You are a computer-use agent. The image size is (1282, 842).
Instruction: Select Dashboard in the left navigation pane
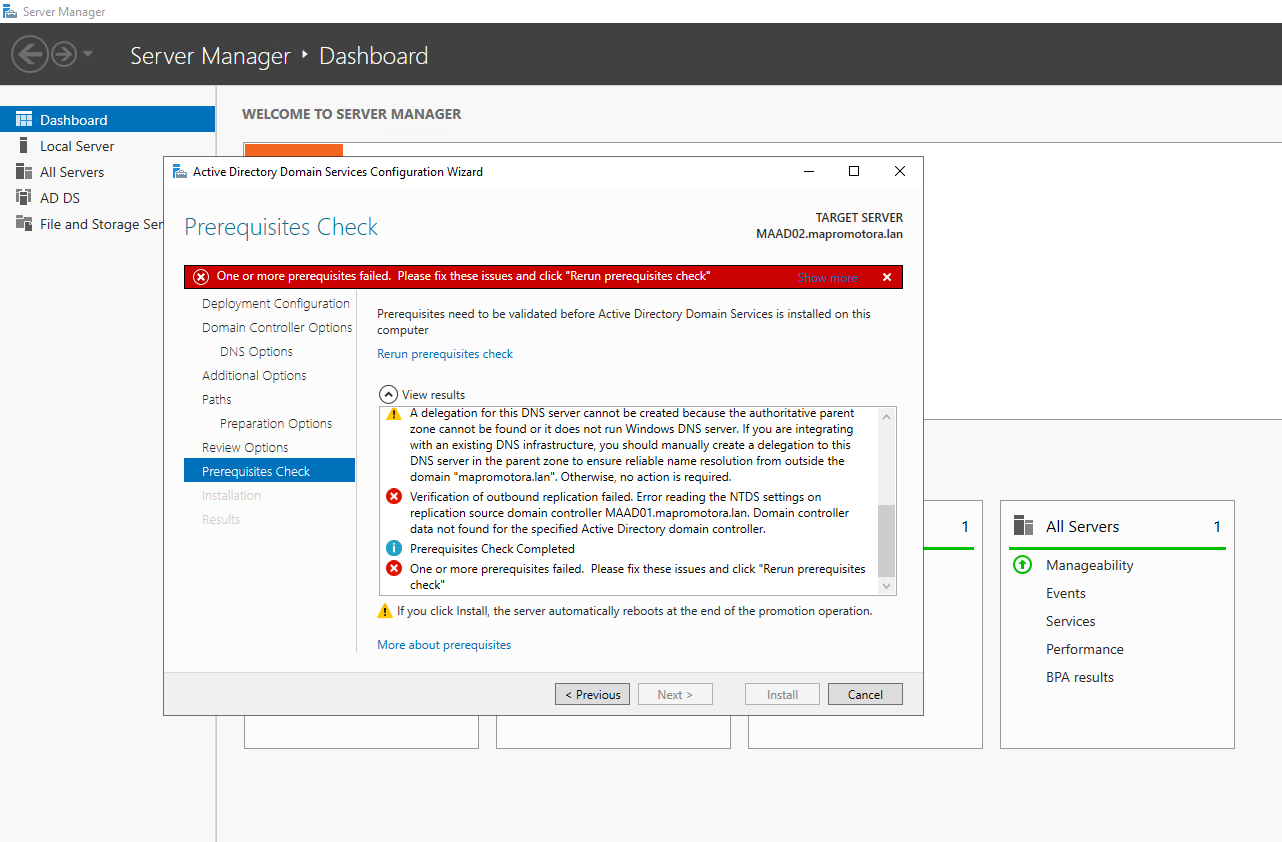point(107,120)
